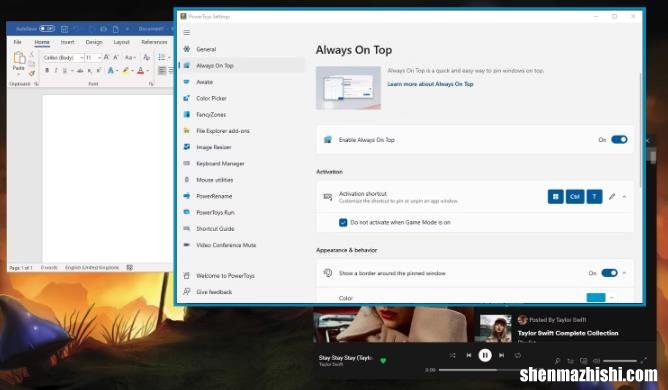668x390 pixels.
Task: Open the Spotify queue icon
Action: pos(570,361)
